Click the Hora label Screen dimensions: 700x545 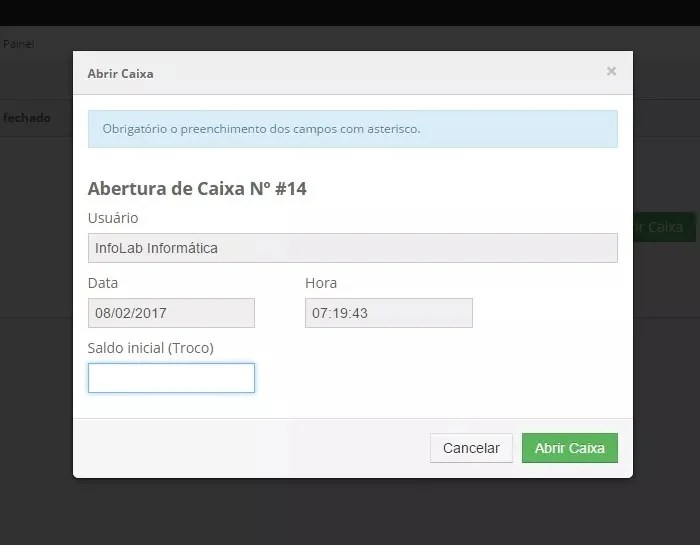click(321, 283)
